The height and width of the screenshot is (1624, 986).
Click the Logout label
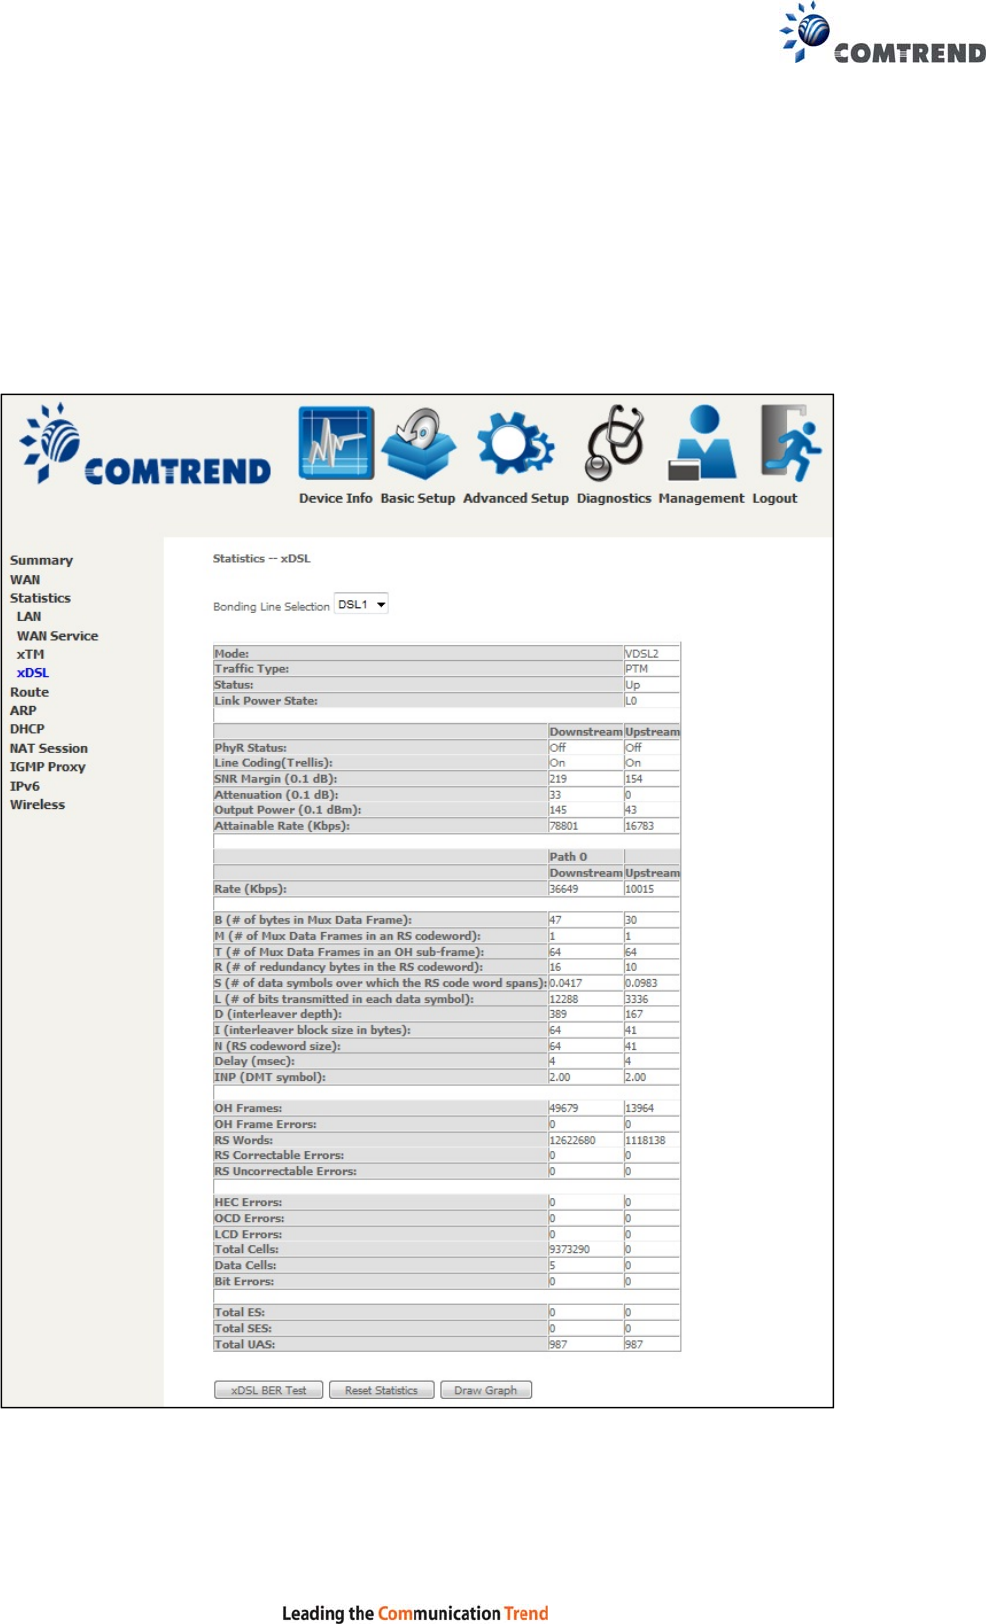tap(775, 498)
